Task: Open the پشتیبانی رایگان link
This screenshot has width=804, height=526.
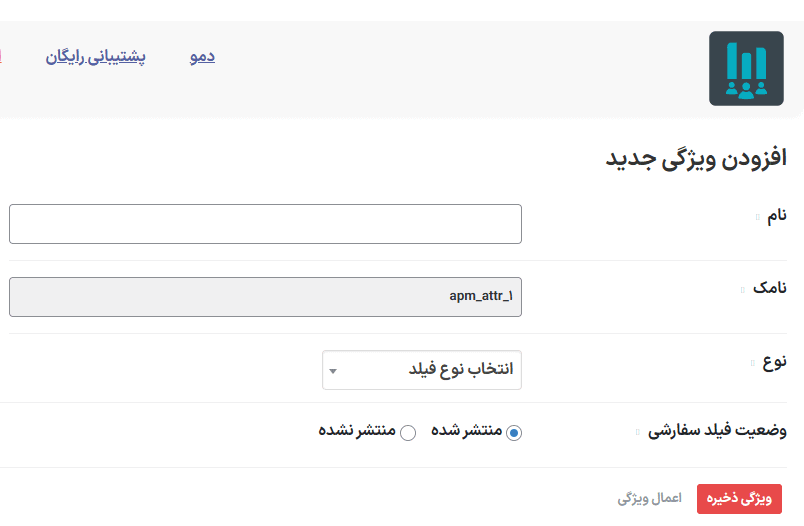Action: pyautogui.click(x=95, y=56)
